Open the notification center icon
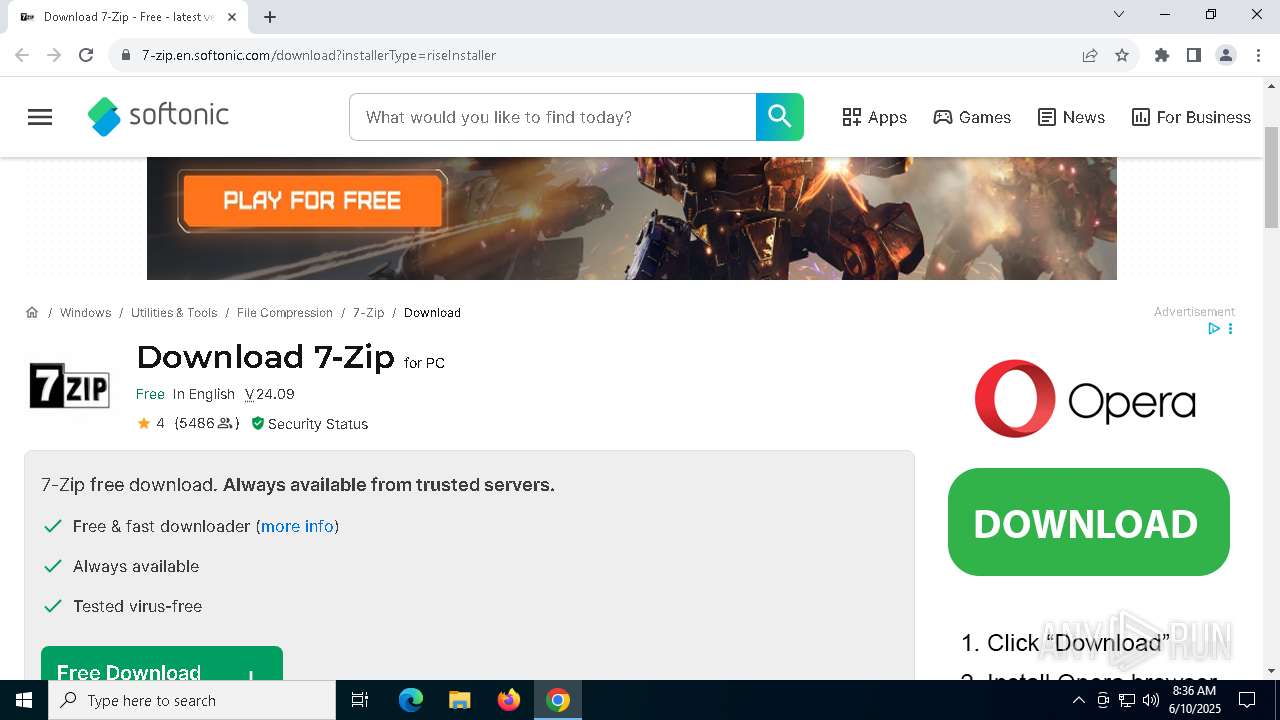 [x=1247, y=700]
